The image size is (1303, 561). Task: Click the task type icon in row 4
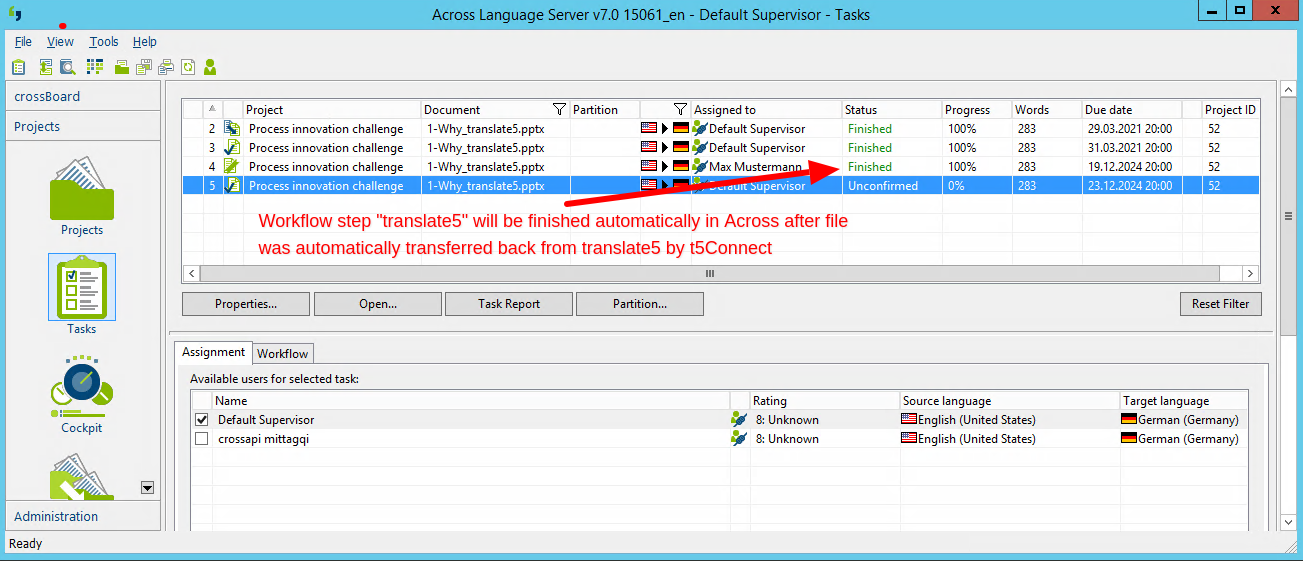(x=232, y=166)
